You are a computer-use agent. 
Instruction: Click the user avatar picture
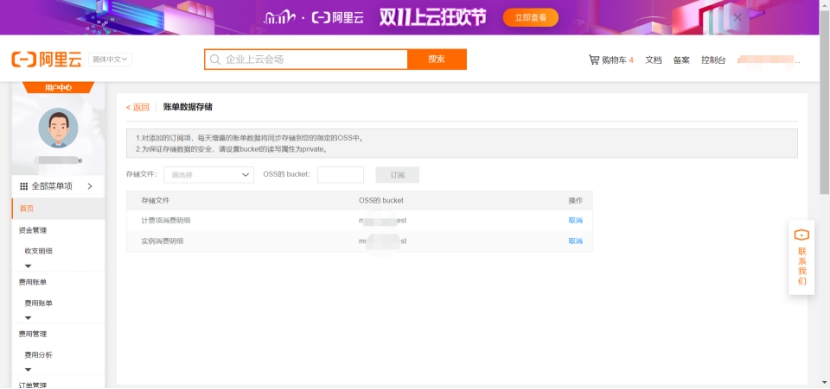(x=58, y=128)
